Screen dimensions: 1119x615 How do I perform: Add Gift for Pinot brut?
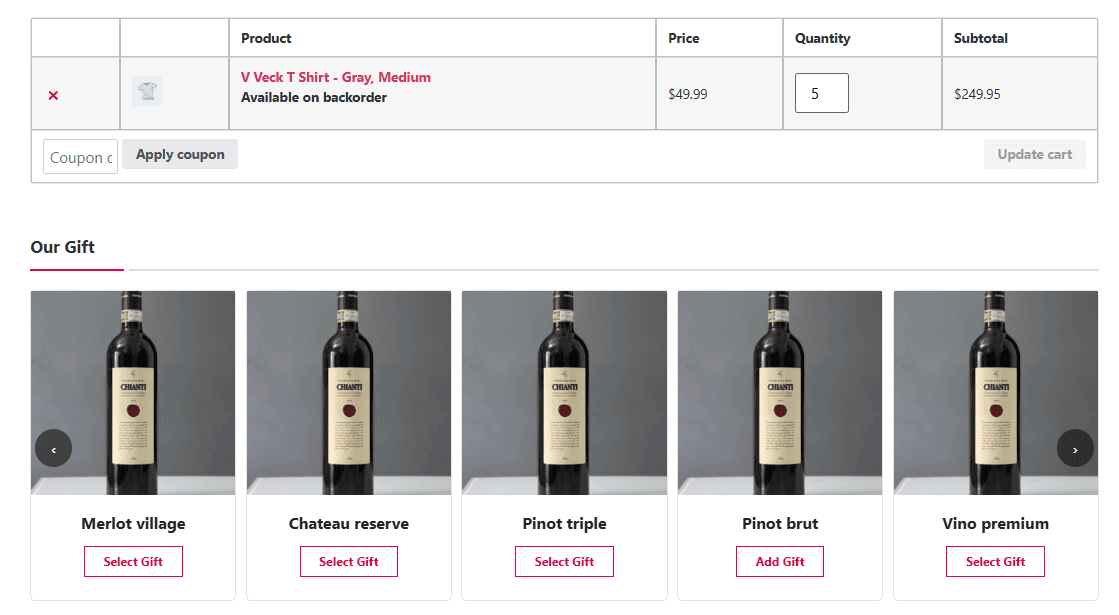coord(780,562)
